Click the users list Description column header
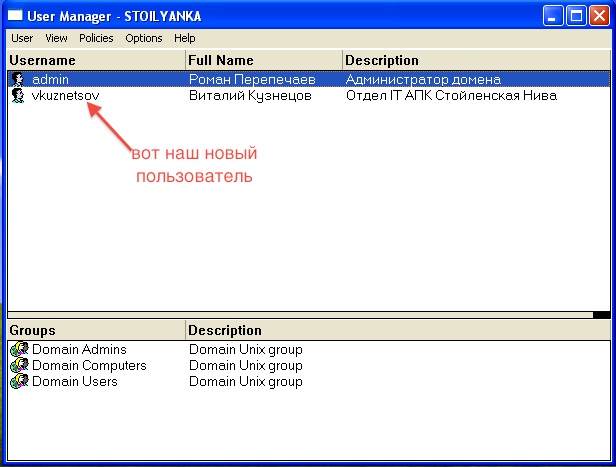 click(x=475, y=61)
